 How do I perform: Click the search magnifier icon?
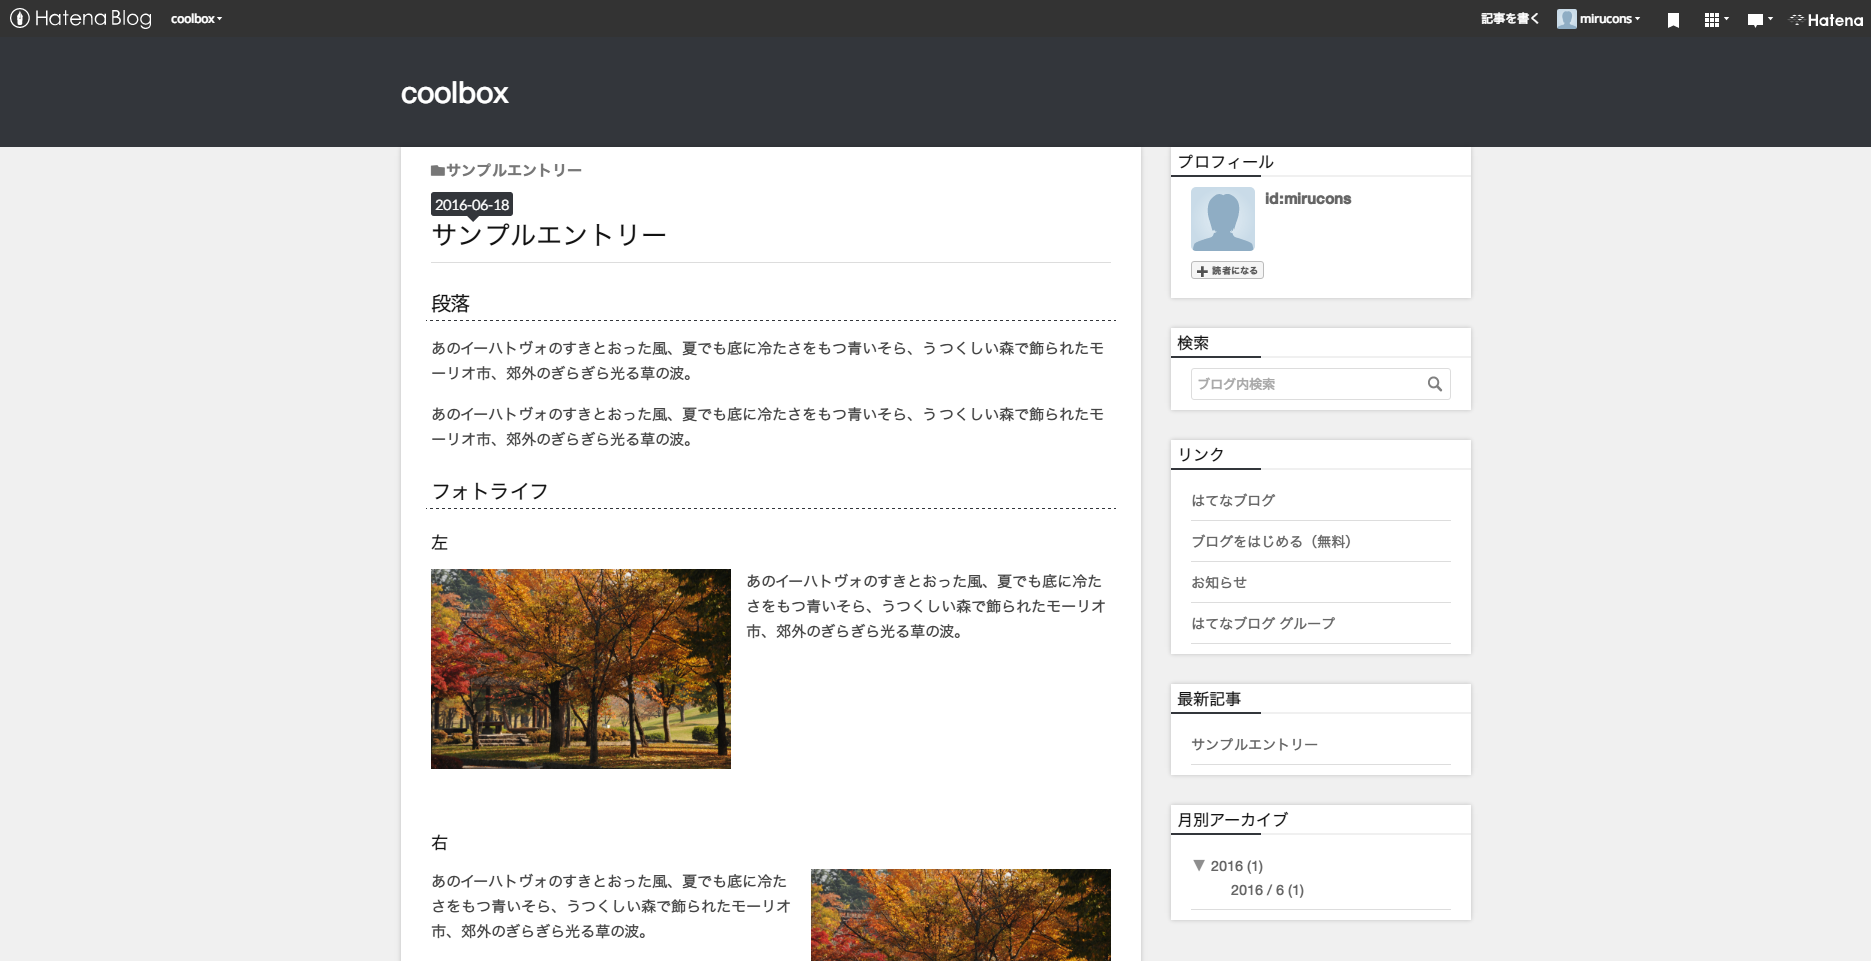(x=1435, y=384)
